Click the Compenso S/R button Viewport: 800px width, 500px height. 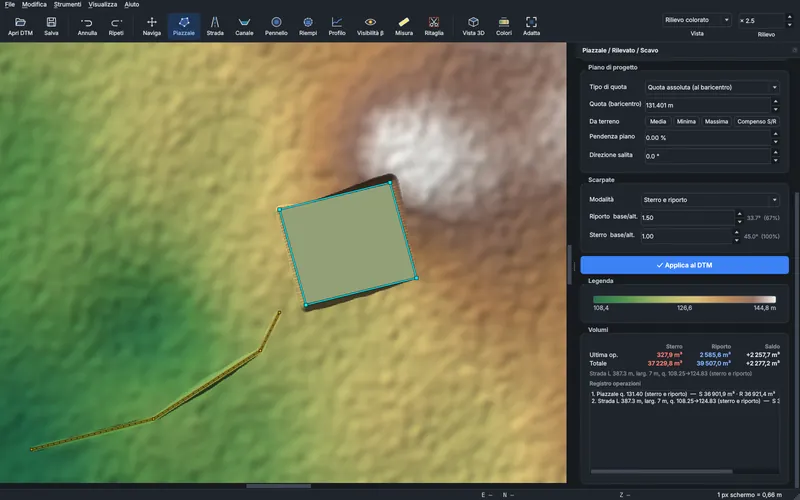click(756, 121)
